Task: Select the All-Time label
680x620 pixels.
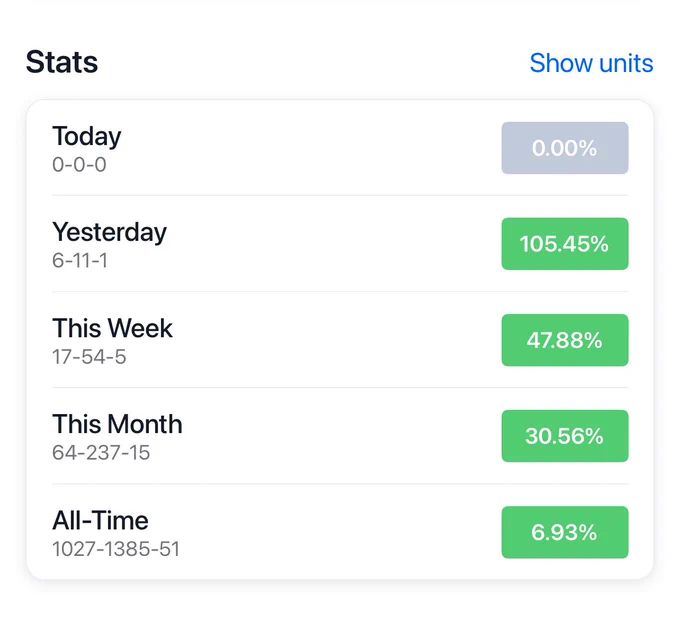Action: (100, 520)
